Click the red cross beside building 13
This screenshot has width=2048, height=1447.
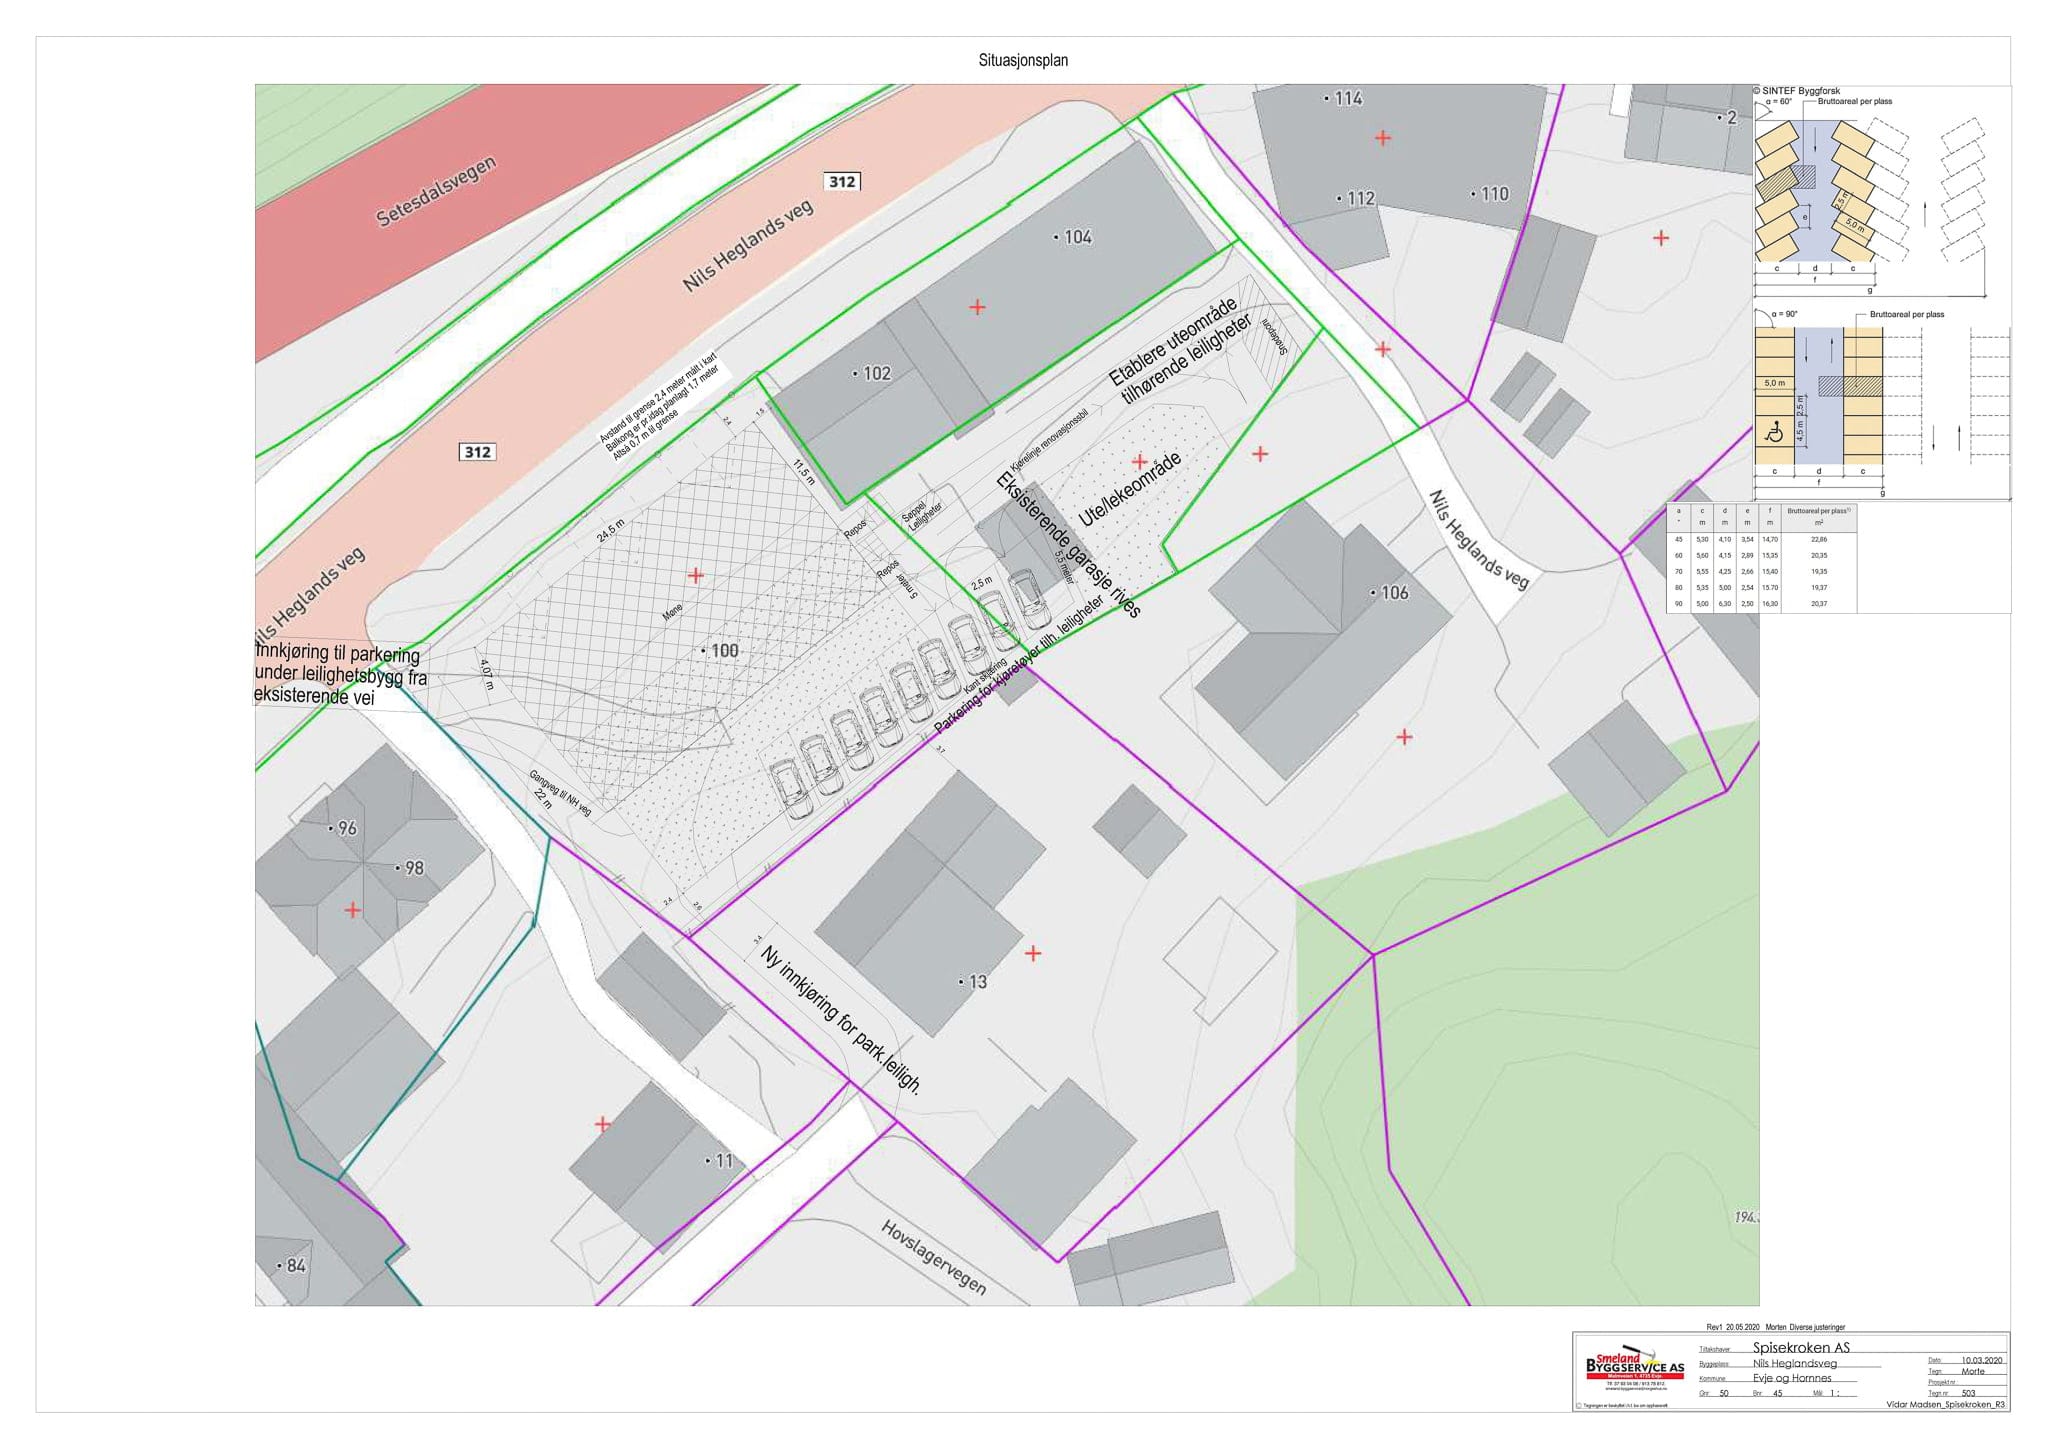pyautogui.click(x=1033, y=953)
